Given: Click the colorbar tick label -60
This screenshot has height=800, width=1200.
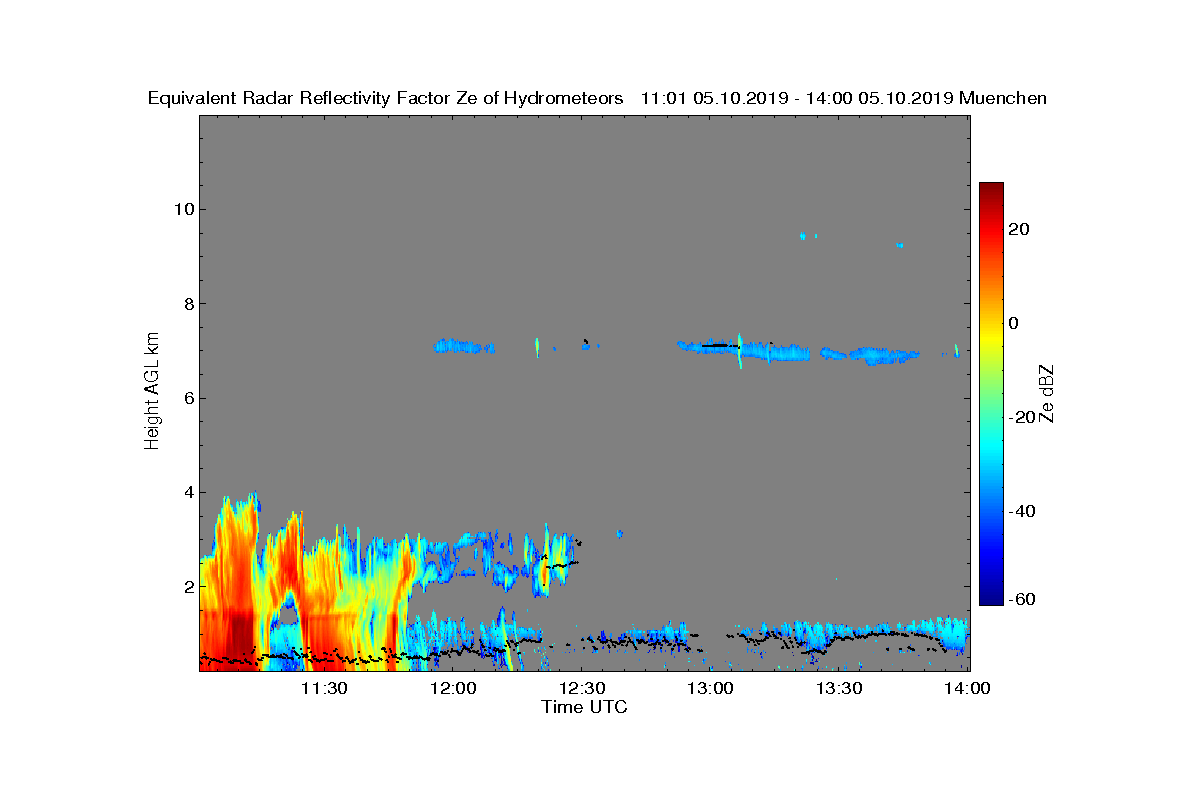Looking at the screenshot, I should 1023,599.
